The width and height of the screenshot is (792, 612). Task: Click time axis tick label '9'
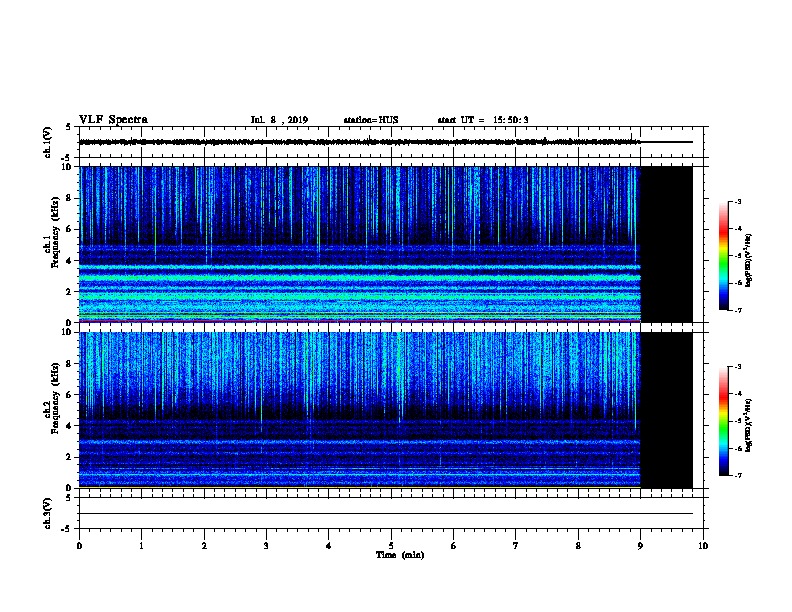click(640, 546)
